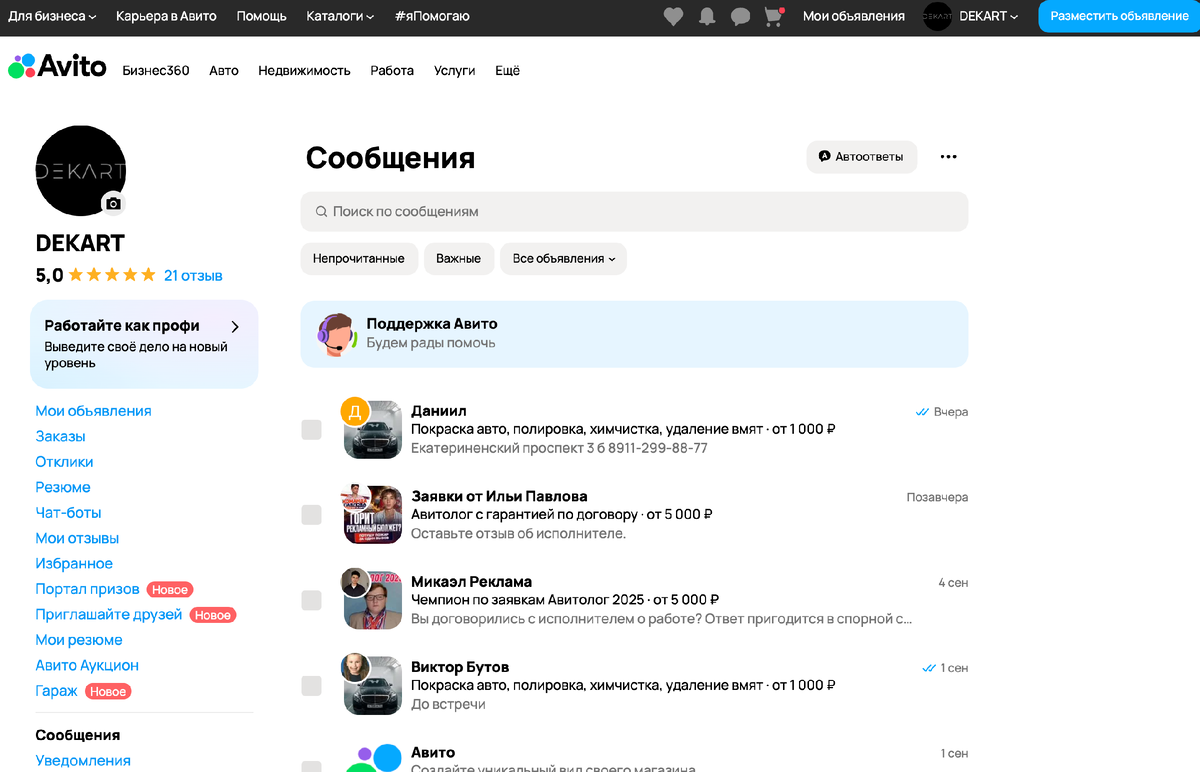The width and height of the screenshot is (1200, 772).
Task: Click the camera icon on DEKART profile photo
Action: (x=113, y=203)
